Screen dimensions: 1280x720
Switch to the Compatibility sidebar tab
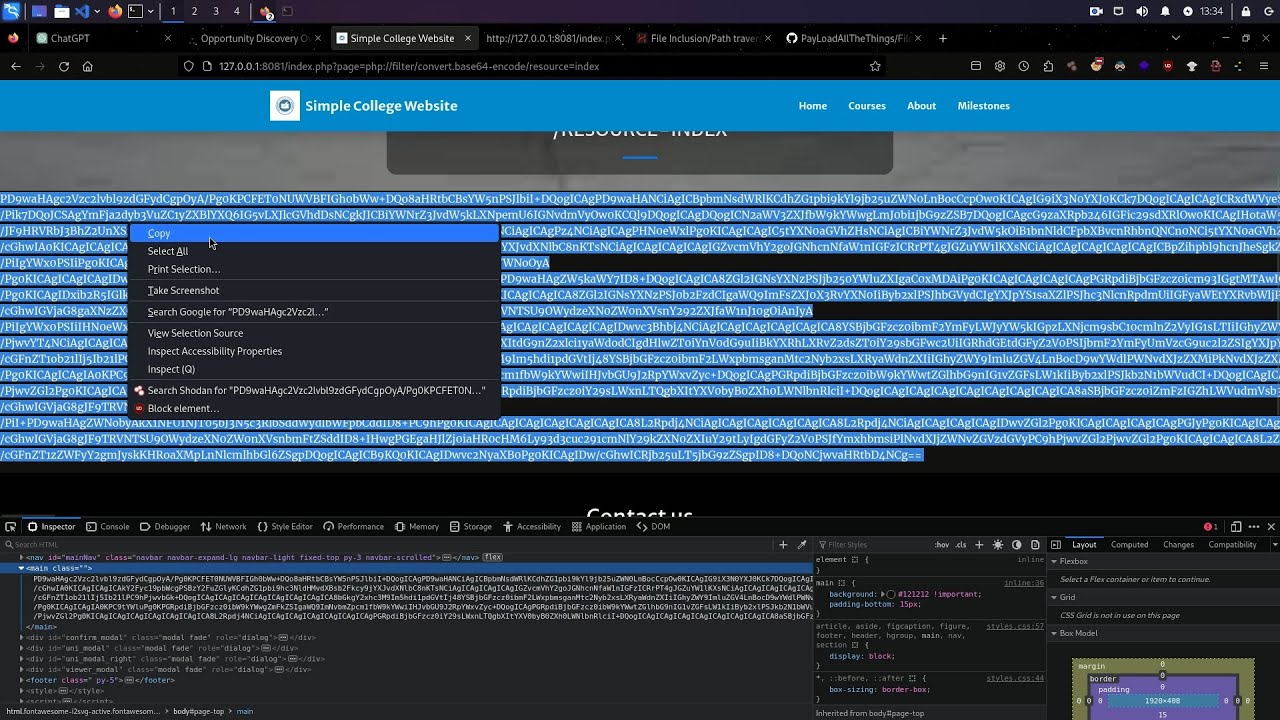coord(1232,545)
